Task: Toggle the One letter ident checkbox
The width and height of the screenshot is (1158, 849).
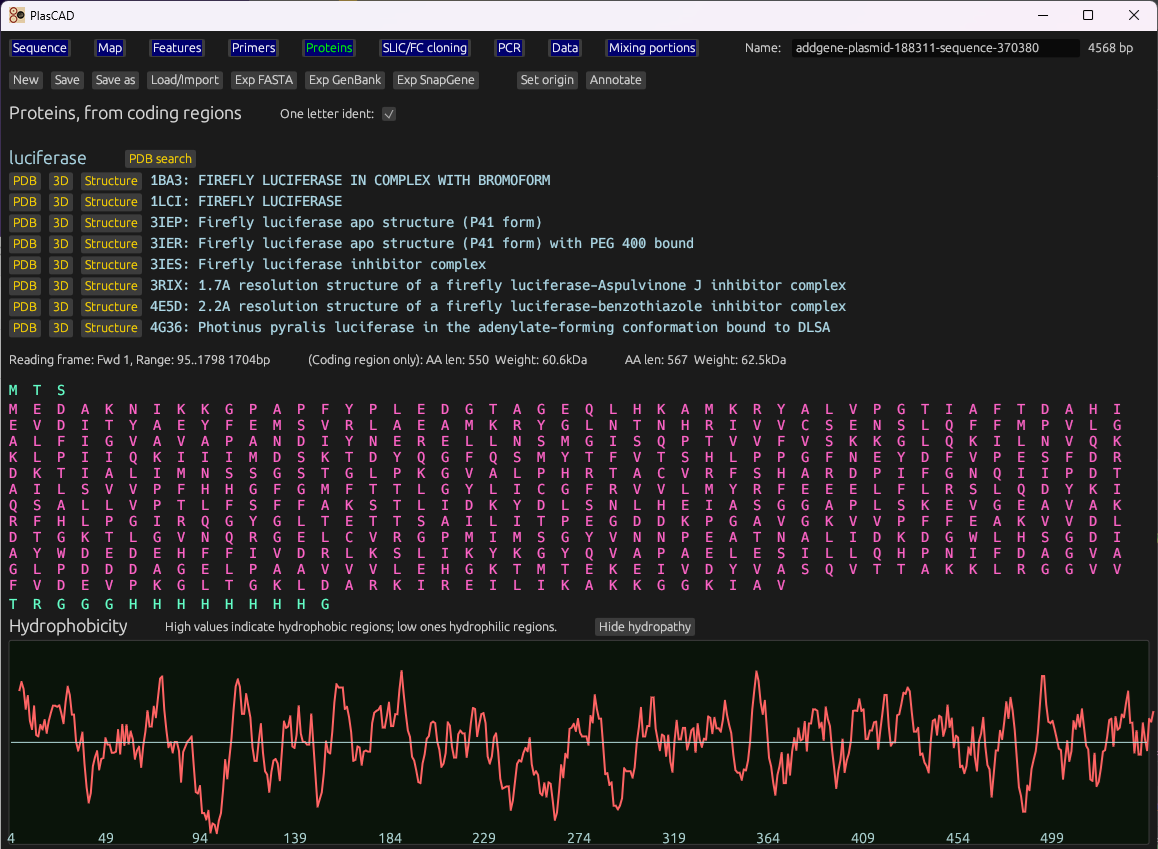Action: (389, 114)
